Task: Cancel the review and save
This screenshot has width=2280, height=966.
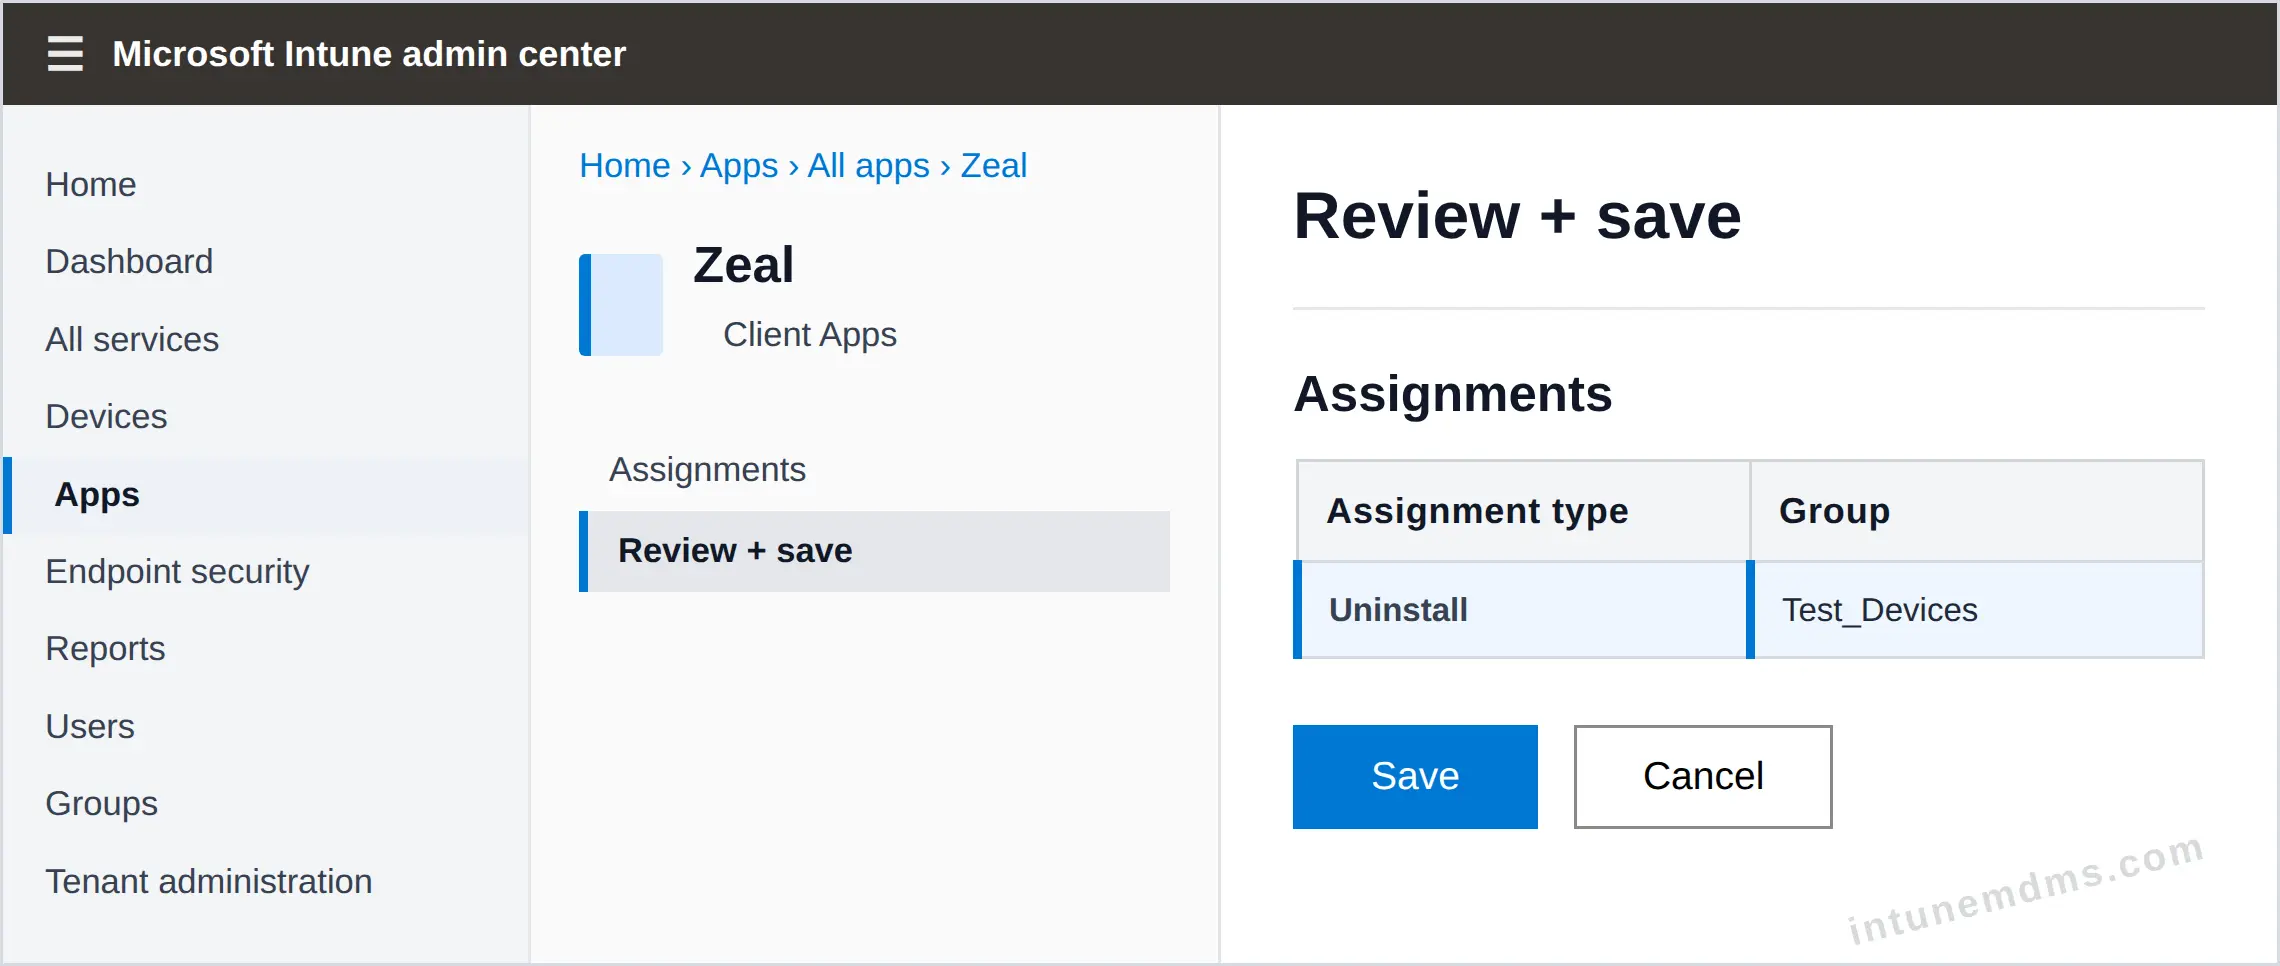Action: coord(1703,777)
